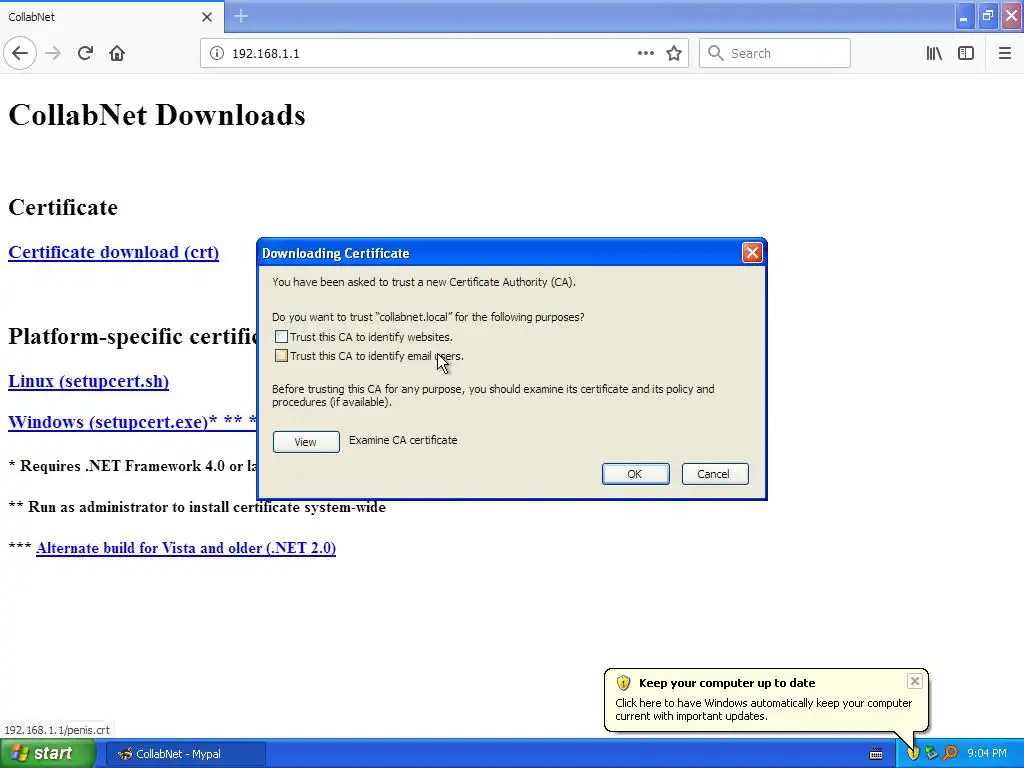Bookmark this page with the star
Screen dimensions: 1024x768
point(674,53)
